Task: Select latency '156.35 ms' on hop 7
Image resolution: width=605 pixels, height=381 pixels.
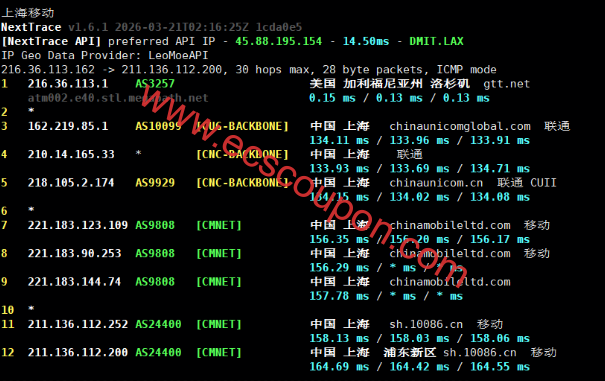Action: point(339,239)
